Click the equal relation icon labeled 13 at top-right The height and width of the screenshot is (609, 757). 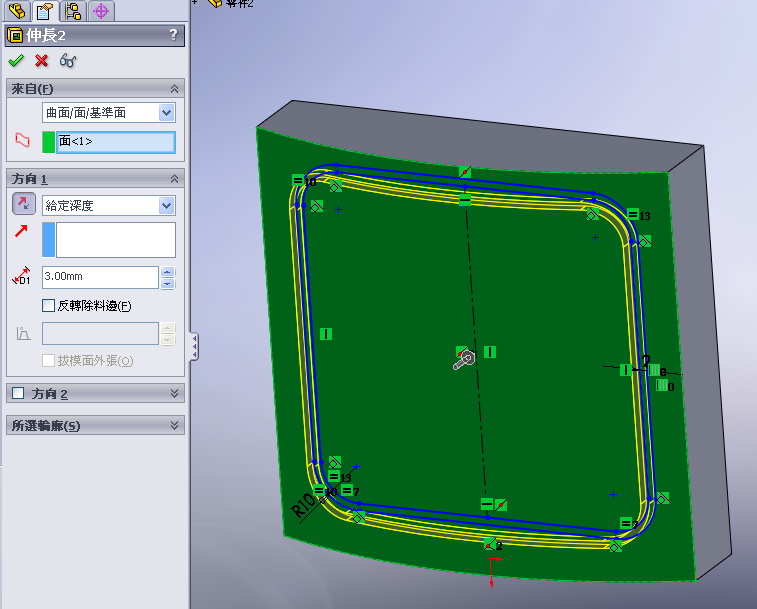[632, 214]
